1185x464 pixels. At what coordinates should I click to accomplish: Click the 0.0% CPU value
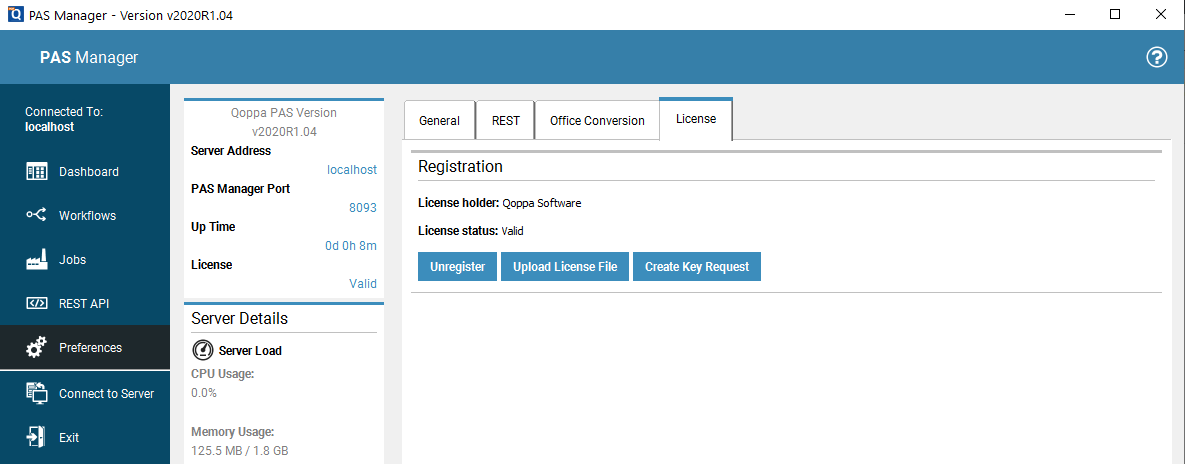pos(204,393)
